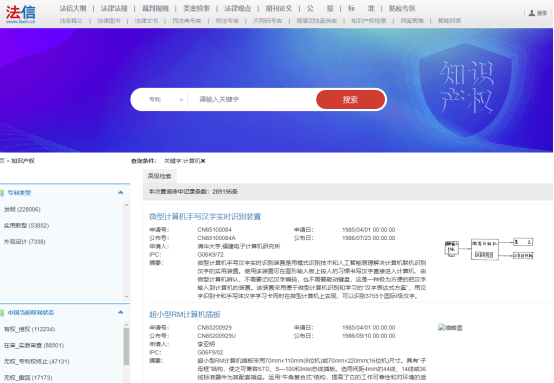The width and height of the screenshot is (554, 383).
Task: Click the 专利类型 list scroll-down arrow
Action: pyautogui.click(x=126, y=297)
